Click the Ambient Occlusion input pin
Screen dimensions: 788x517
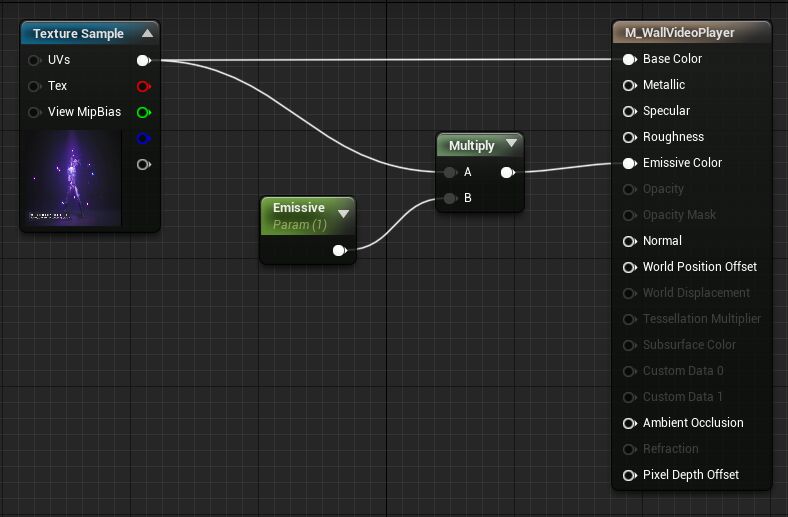pos(630,424)
